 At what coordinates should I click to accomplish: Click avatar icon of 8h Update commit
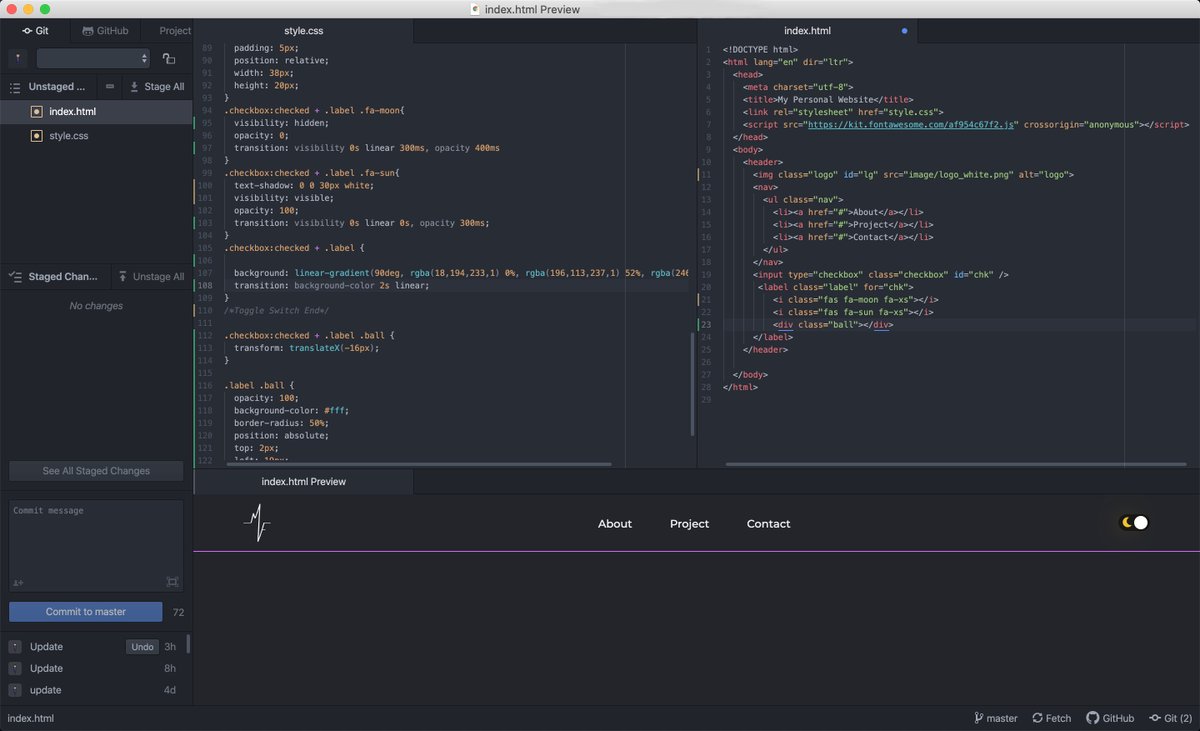[x=15, y=668]
